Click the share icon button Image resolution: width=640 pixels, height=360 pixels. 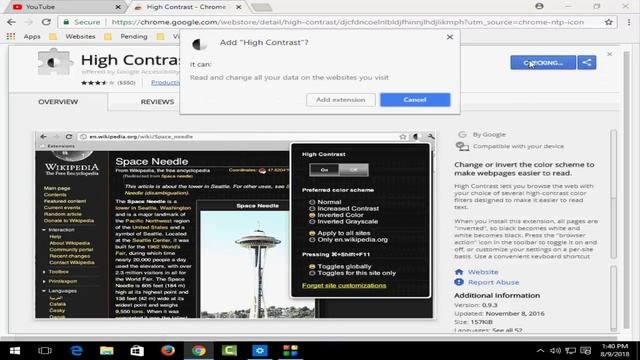tap(587, 62)
